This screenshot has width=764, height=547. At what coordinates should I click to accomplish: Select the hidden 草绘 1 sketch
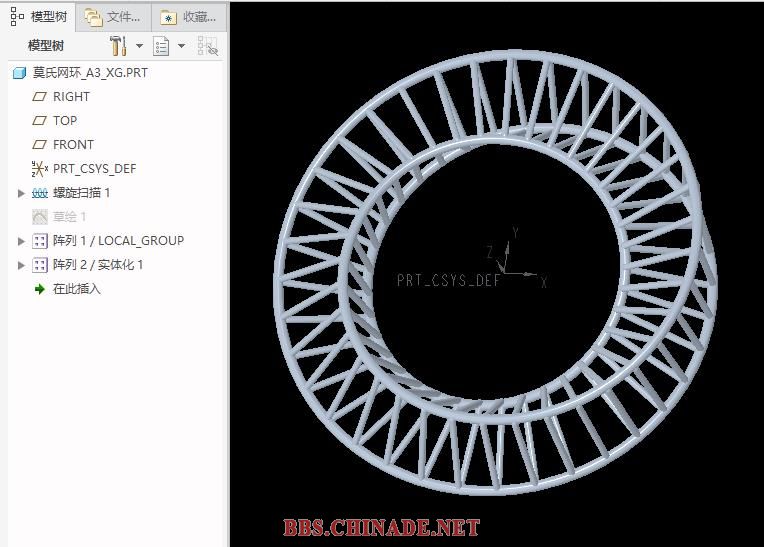pos(69,217)
